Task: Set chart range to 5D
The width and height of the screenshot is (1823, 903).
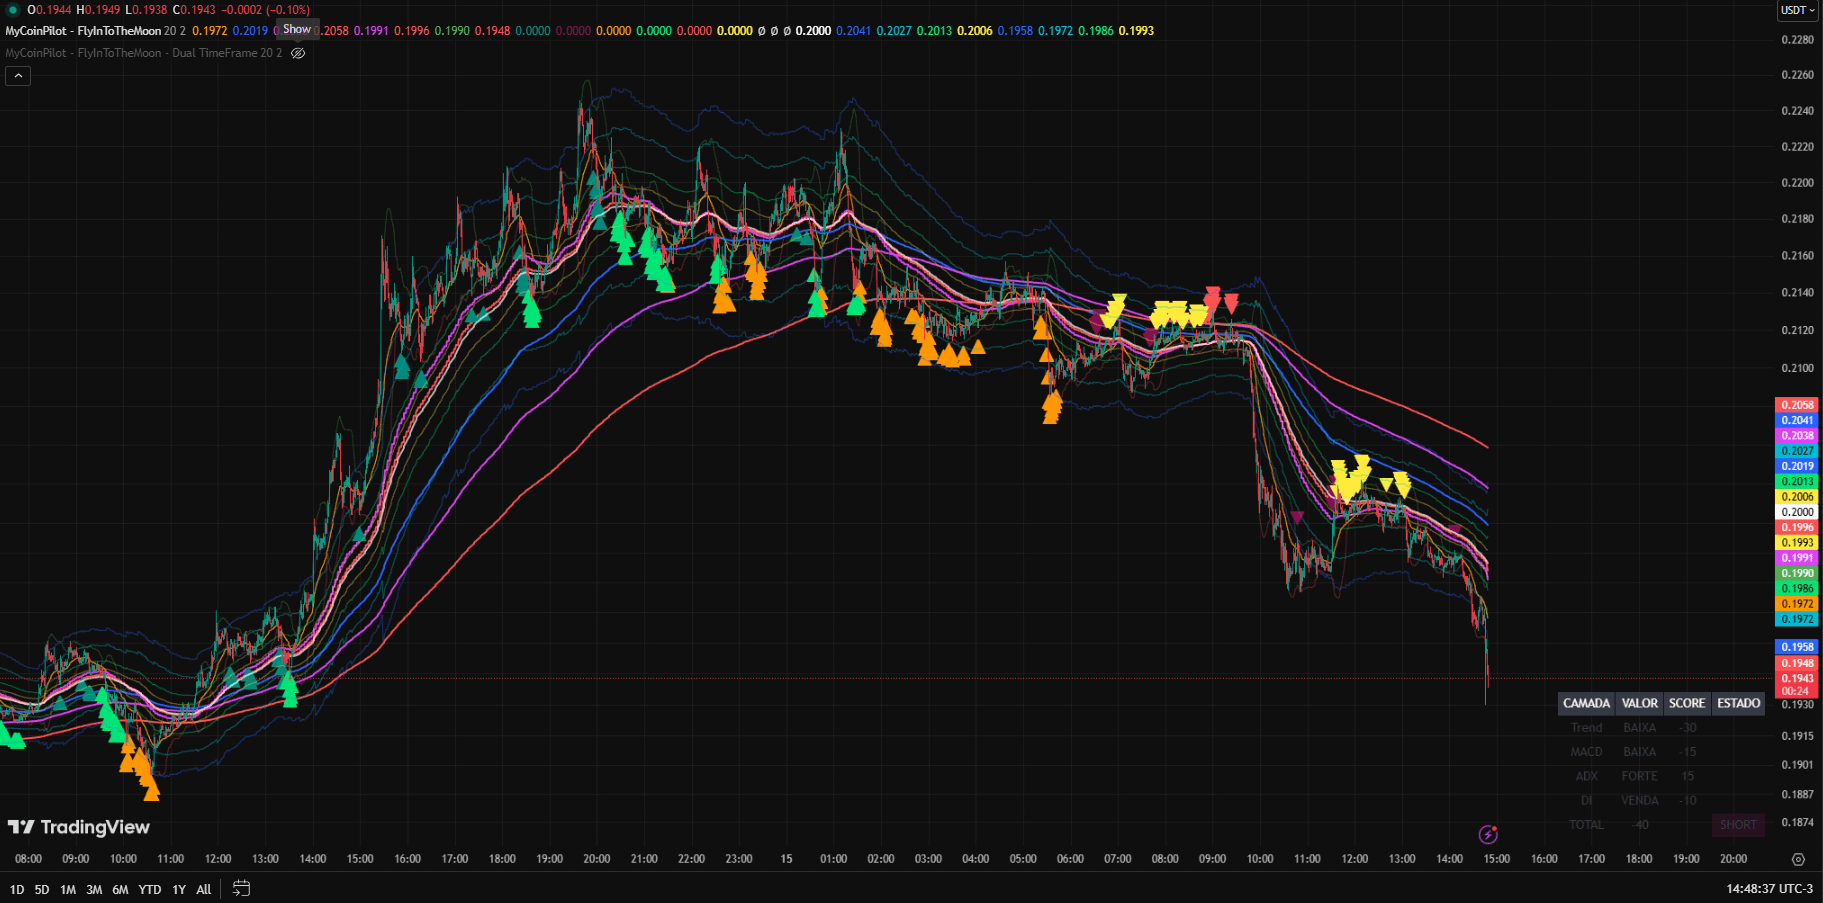Action: 42,889
